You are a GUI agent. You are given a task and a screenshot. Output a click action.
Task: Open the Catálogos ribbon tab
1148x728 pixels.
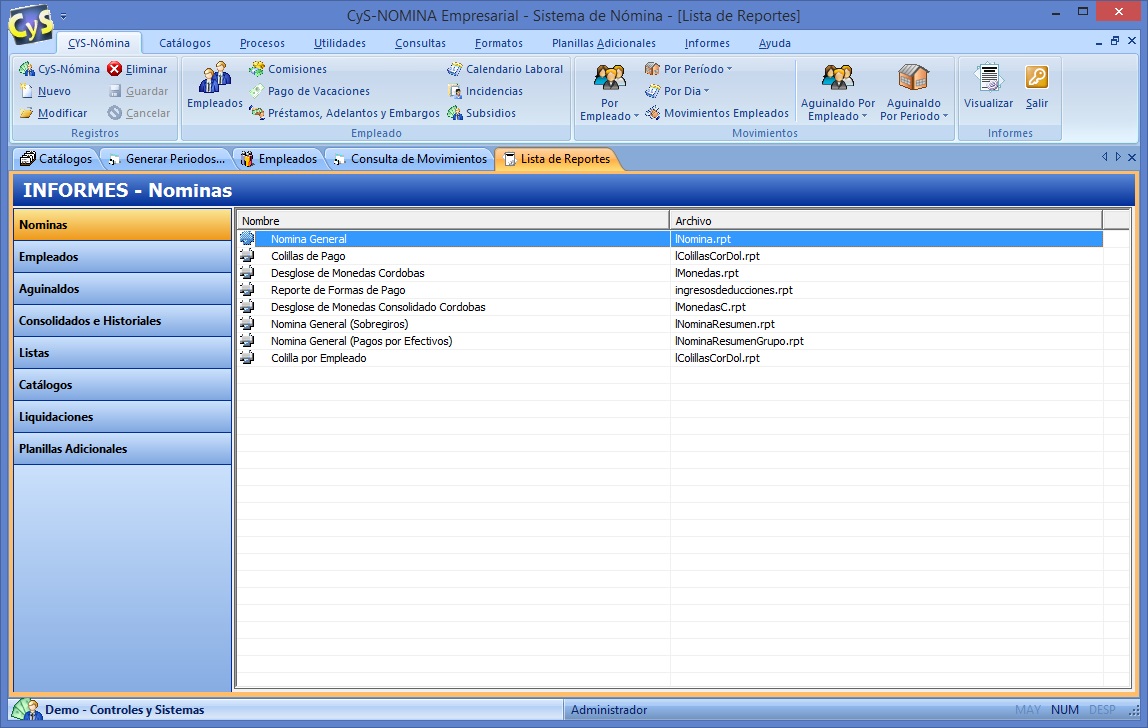point(185,43)
